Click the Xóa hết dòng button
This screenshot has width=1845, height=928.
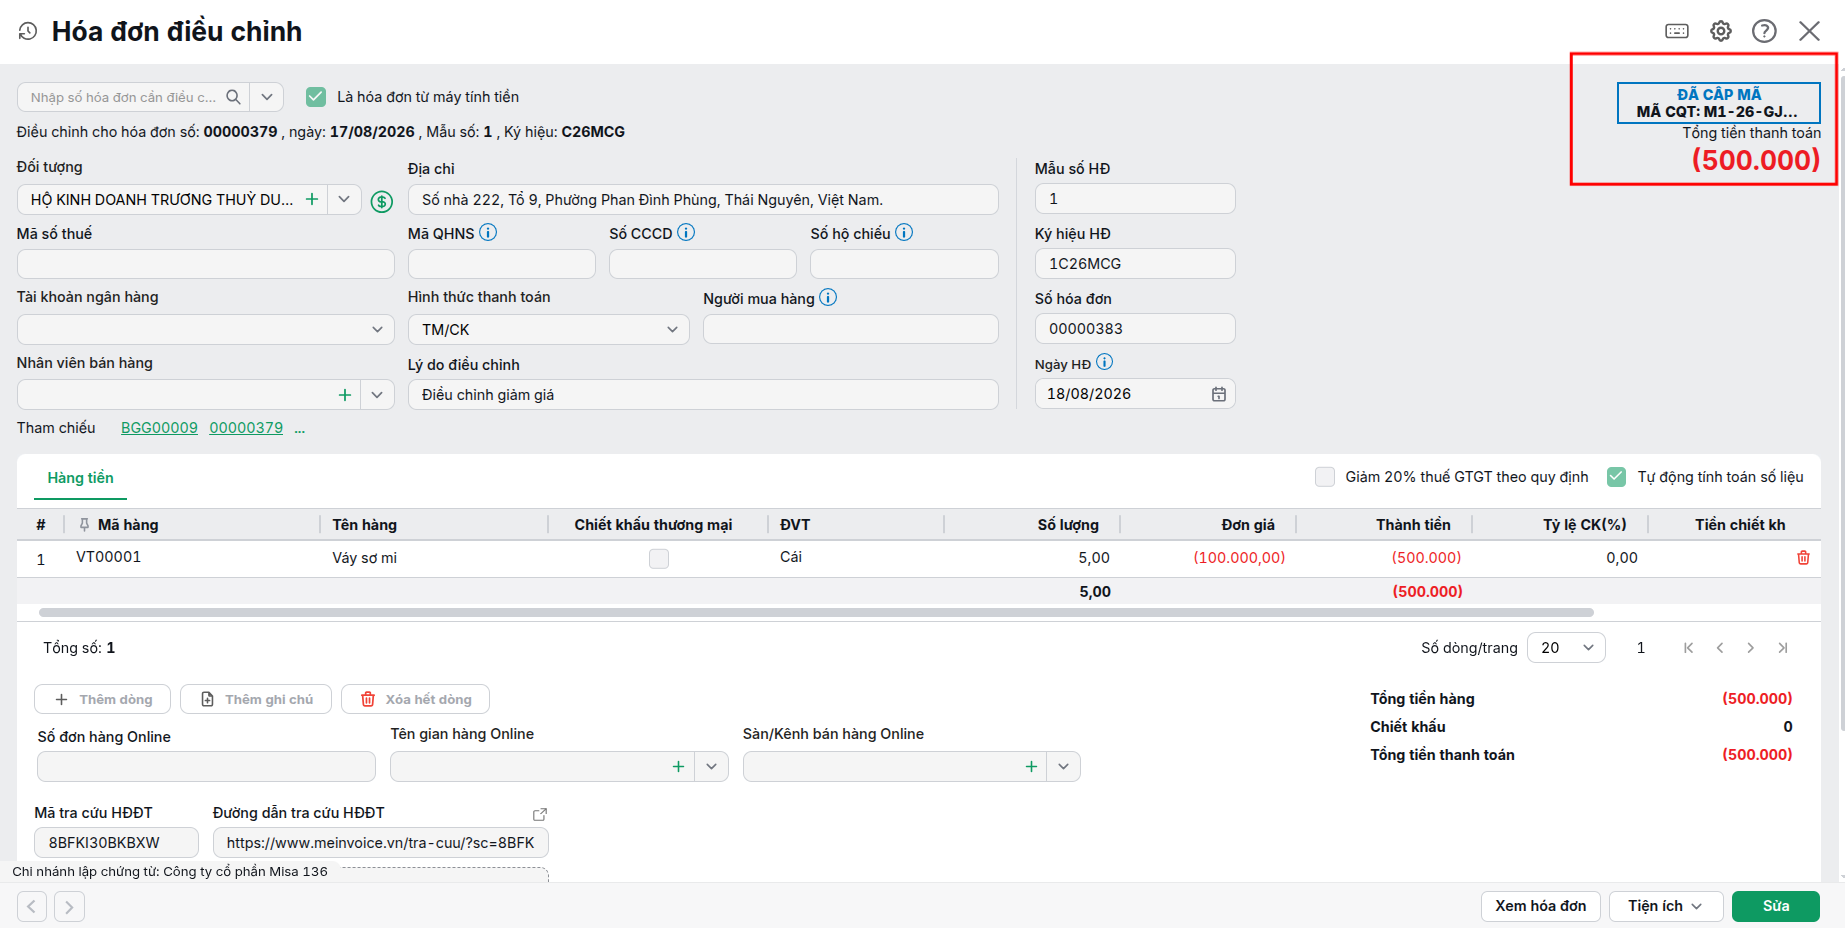pos(415,699)
